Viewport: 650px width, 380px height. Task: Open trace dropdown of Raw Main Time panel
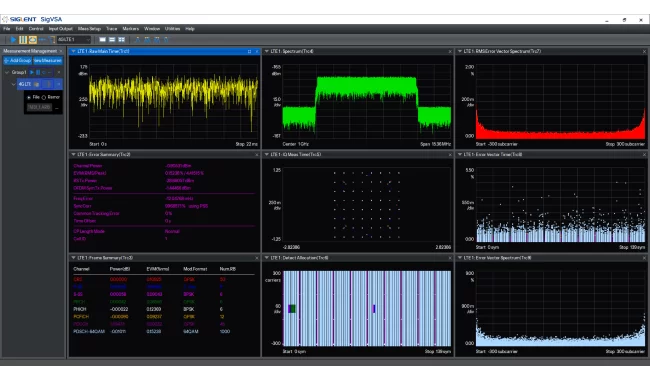coord(73,51)
